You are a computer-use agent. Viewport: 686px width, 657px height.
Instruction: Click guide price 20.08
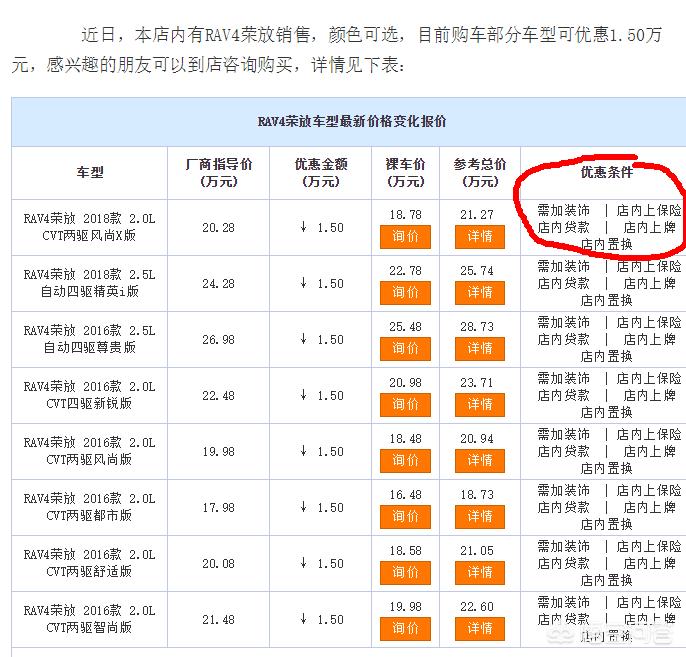coord(218,564)
